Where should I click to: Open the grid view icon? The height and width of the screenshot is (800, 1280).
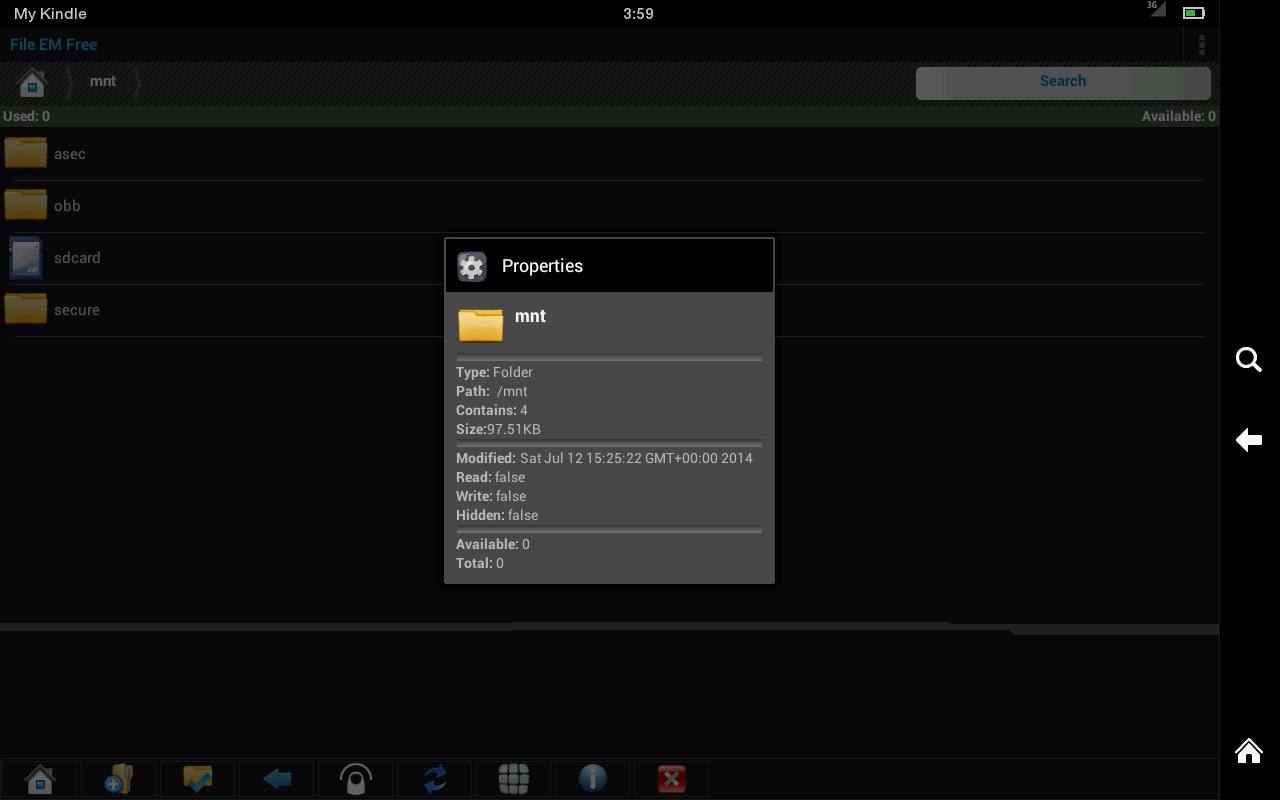coord(513,778)
